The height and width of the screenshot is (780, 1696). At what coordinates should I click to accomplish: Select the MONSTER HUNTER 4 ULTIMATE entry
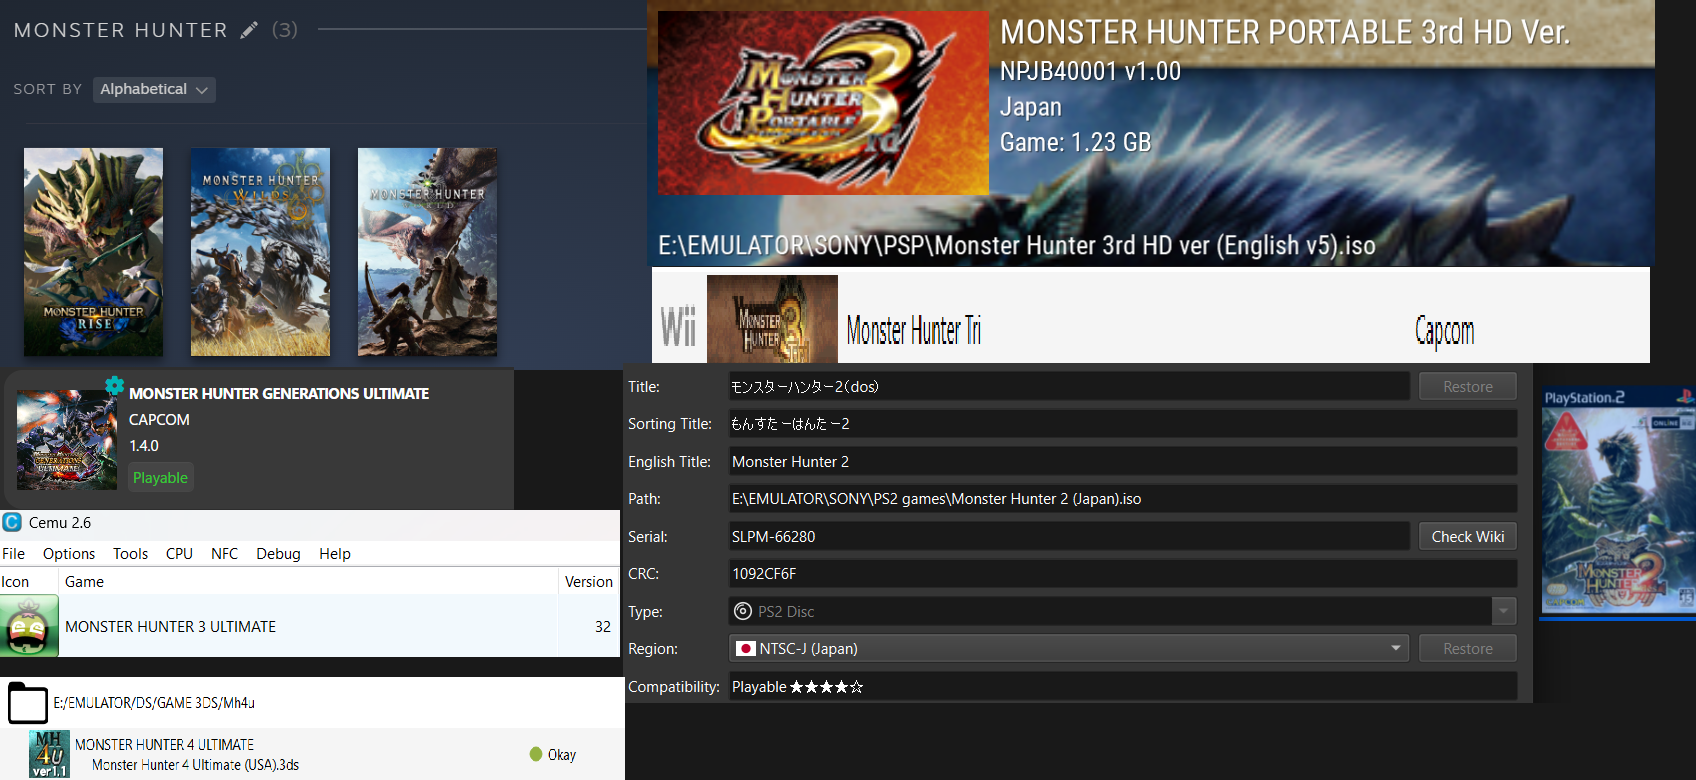tap(164, 745)
